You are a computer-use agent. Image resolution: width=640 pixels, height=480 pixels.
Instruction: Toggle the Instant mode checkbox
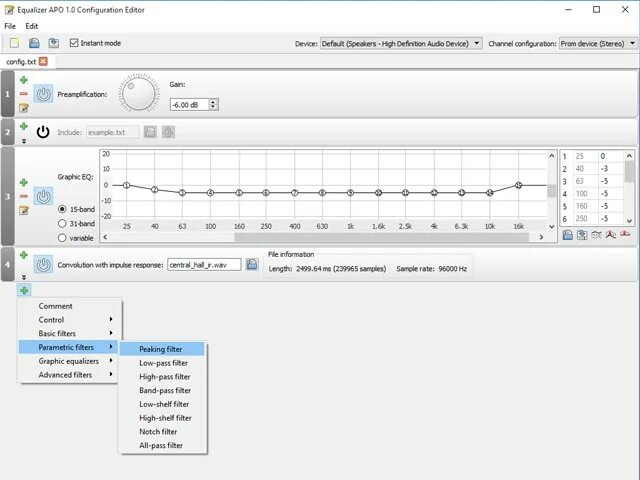click(74, 43)
